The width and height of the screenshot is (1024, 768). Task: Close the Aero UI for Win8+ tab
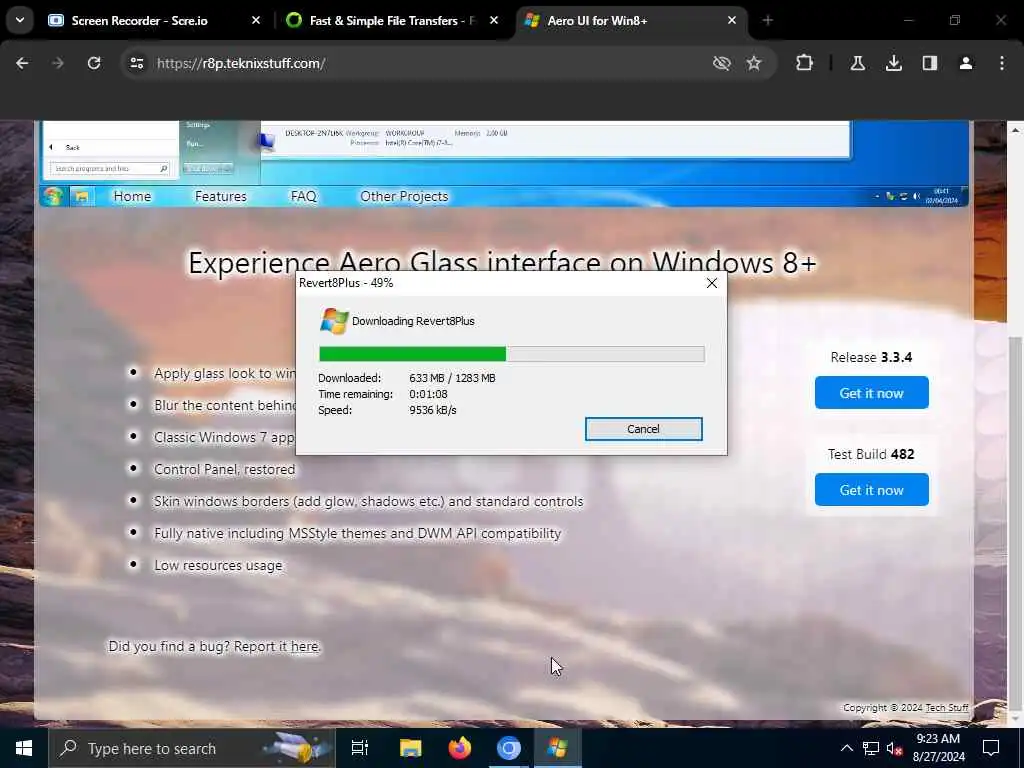coord(732,21)
